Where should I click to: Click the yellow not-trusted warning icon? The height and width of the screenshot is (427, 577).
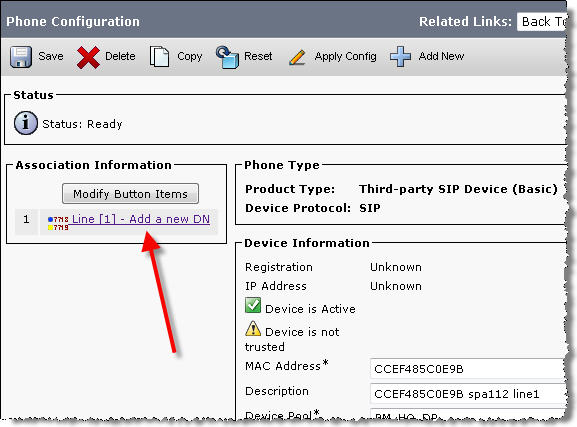(253, 328)
